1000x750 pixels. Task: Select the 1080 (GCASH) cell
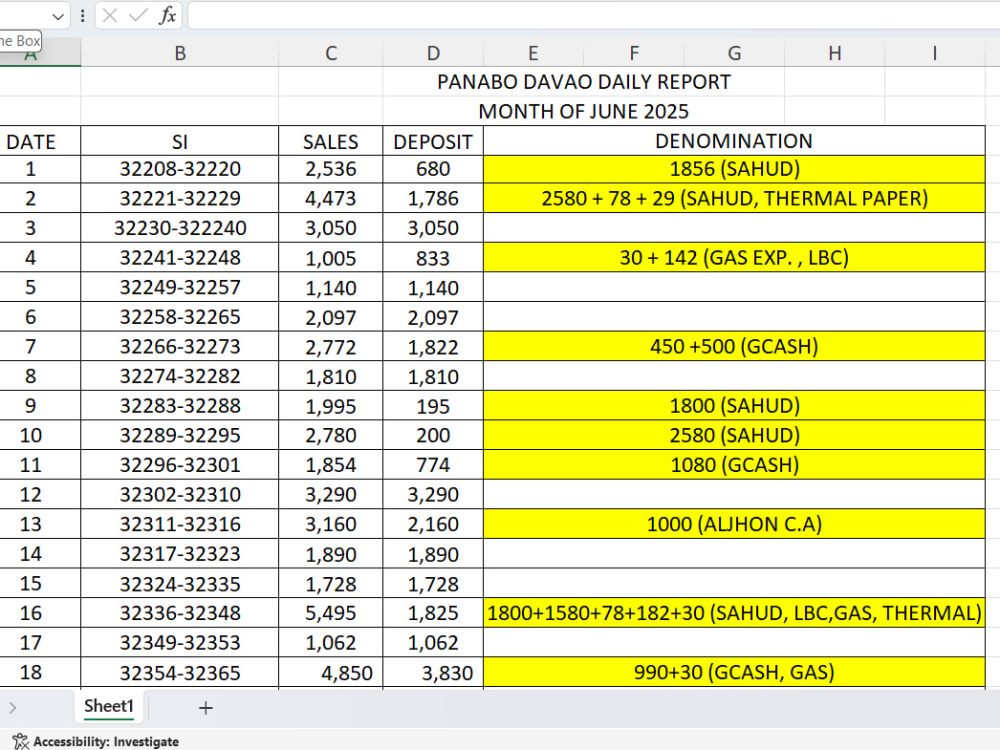point(734,465)
